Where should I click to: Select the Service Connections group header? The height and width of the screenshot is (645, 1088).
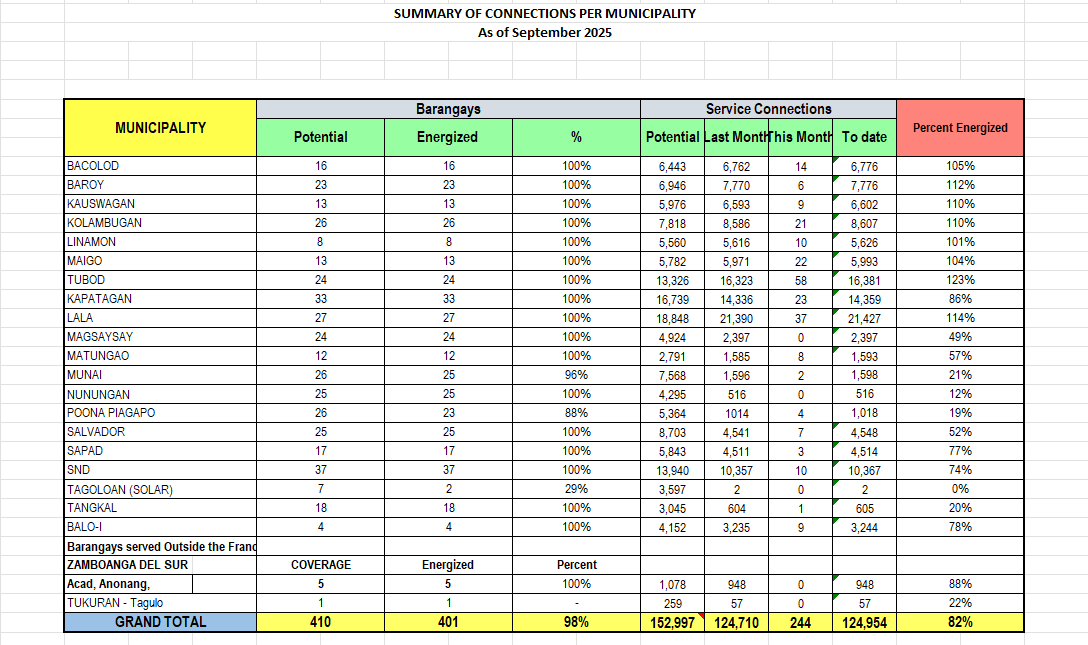click(x=768, y=109)
